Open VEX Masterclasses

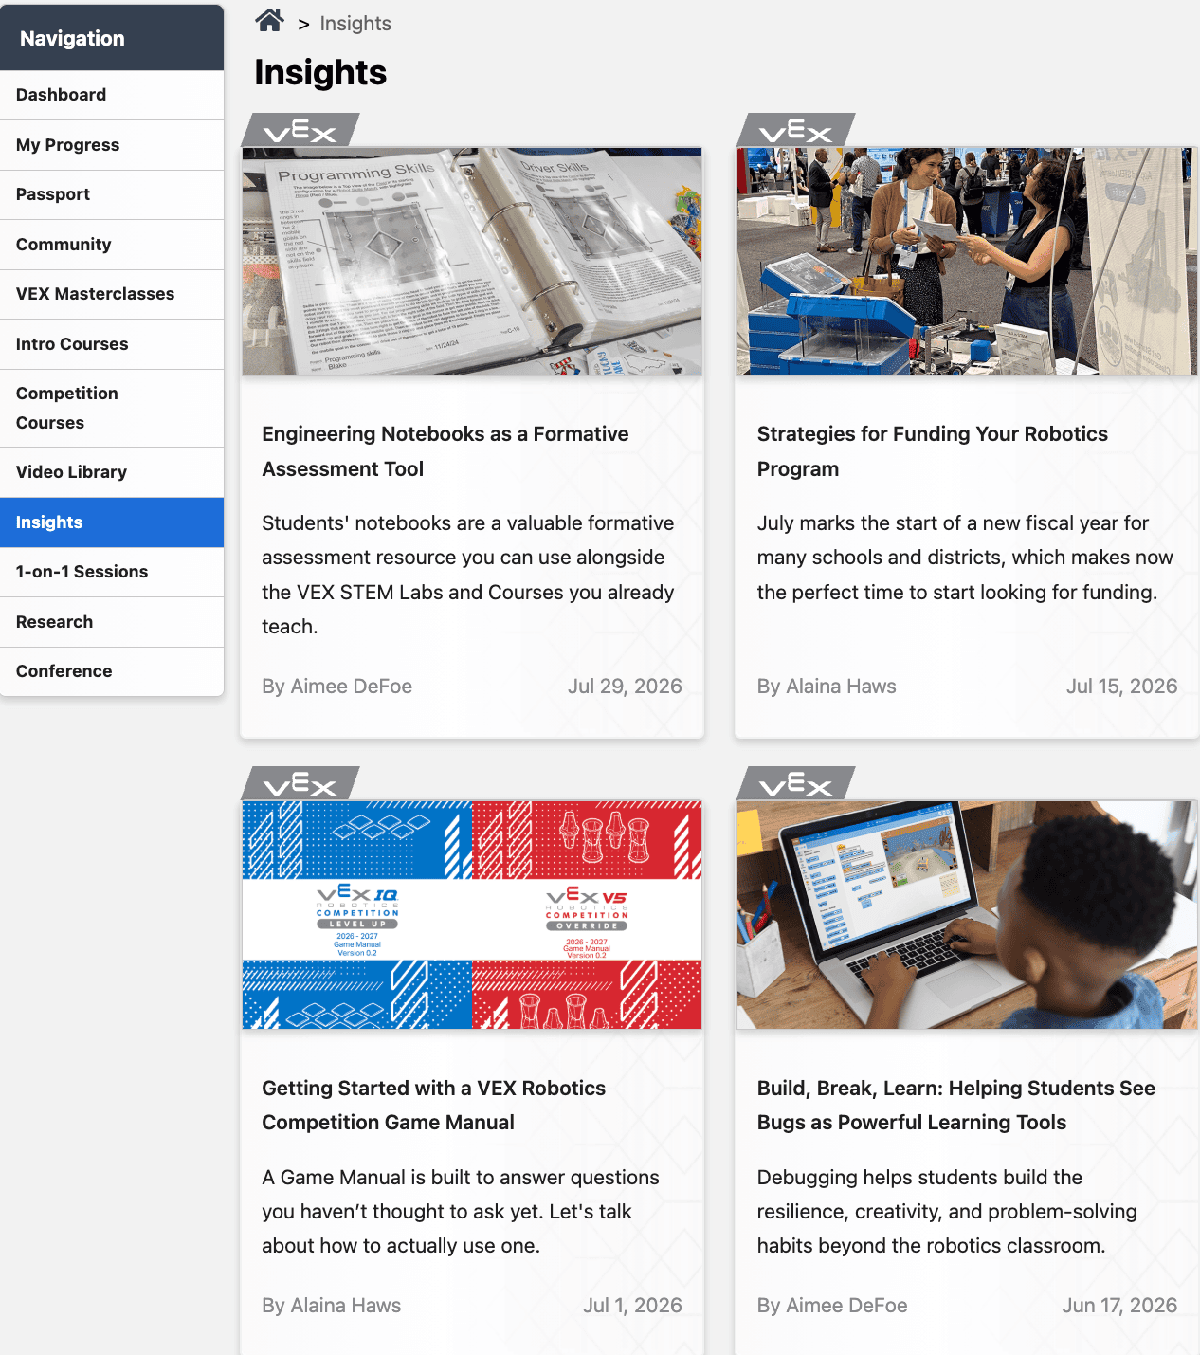(112, 294)
